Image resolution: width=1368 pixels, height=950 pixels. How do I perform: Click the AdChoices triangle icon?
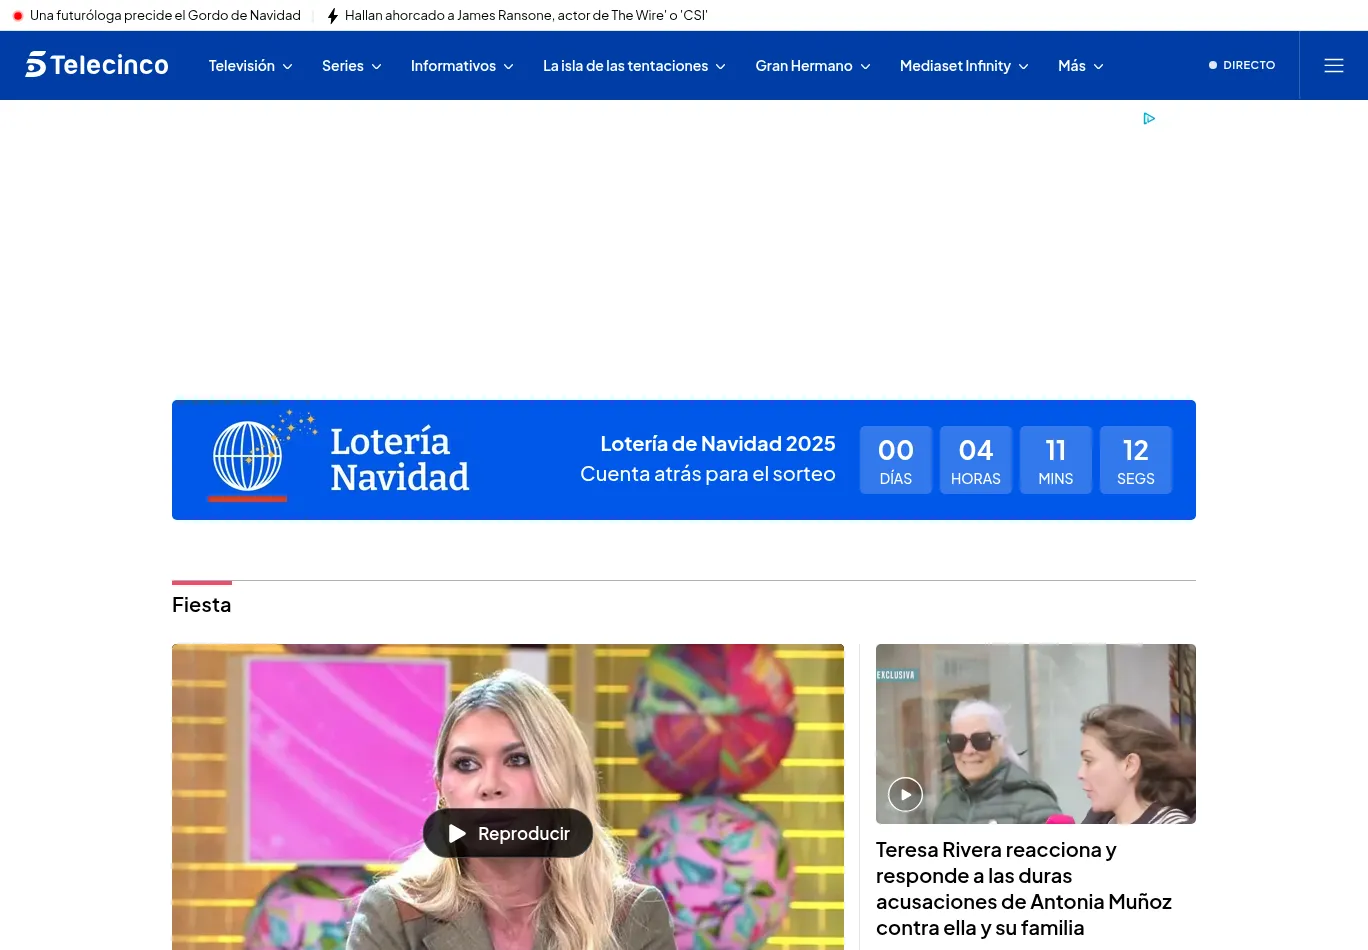(x=1149, y=118)
